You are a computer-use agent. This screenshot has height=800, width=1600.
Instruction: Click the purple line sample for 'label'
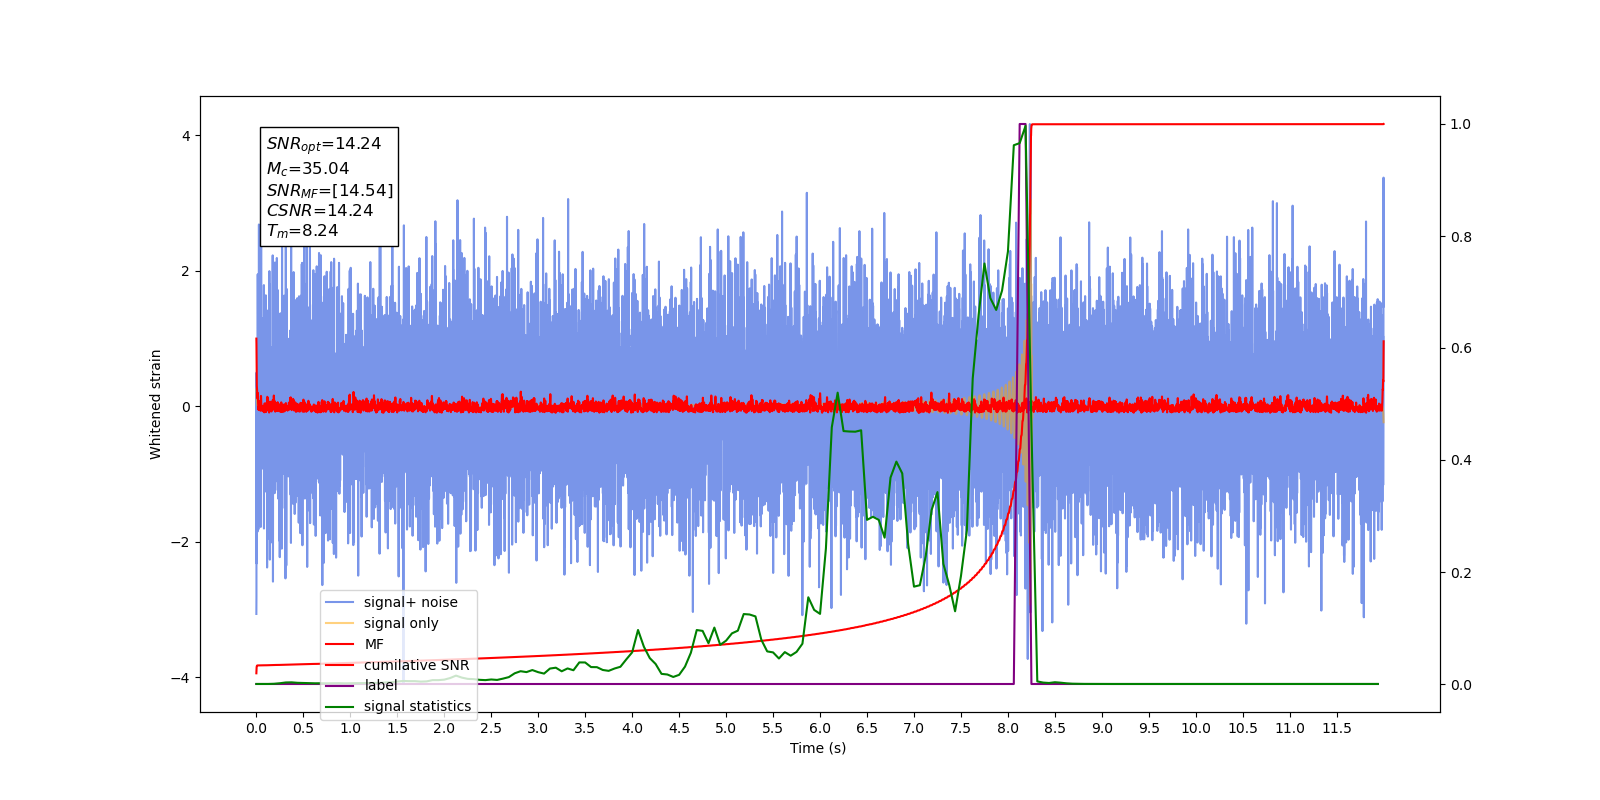click(x=340, y=685)
